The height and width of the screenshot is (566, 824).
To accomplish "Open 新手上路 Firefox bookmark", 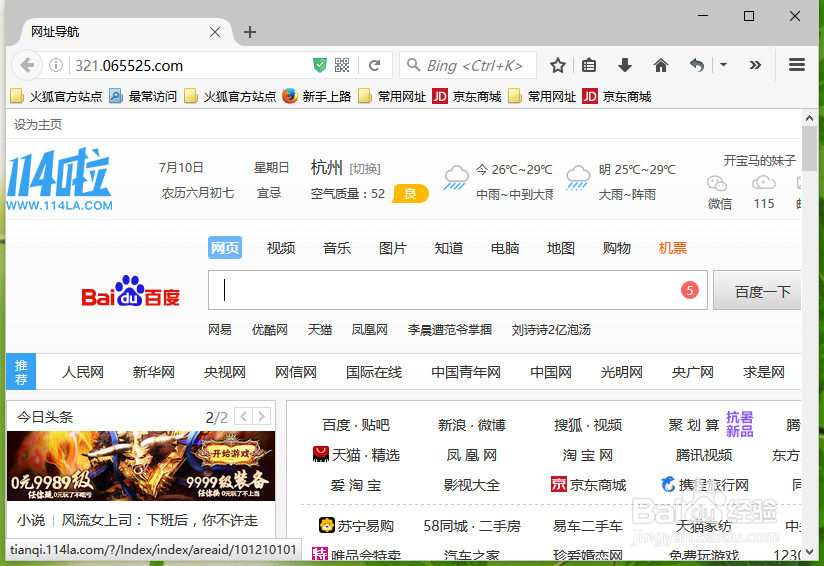I will (x=316, y=96).
